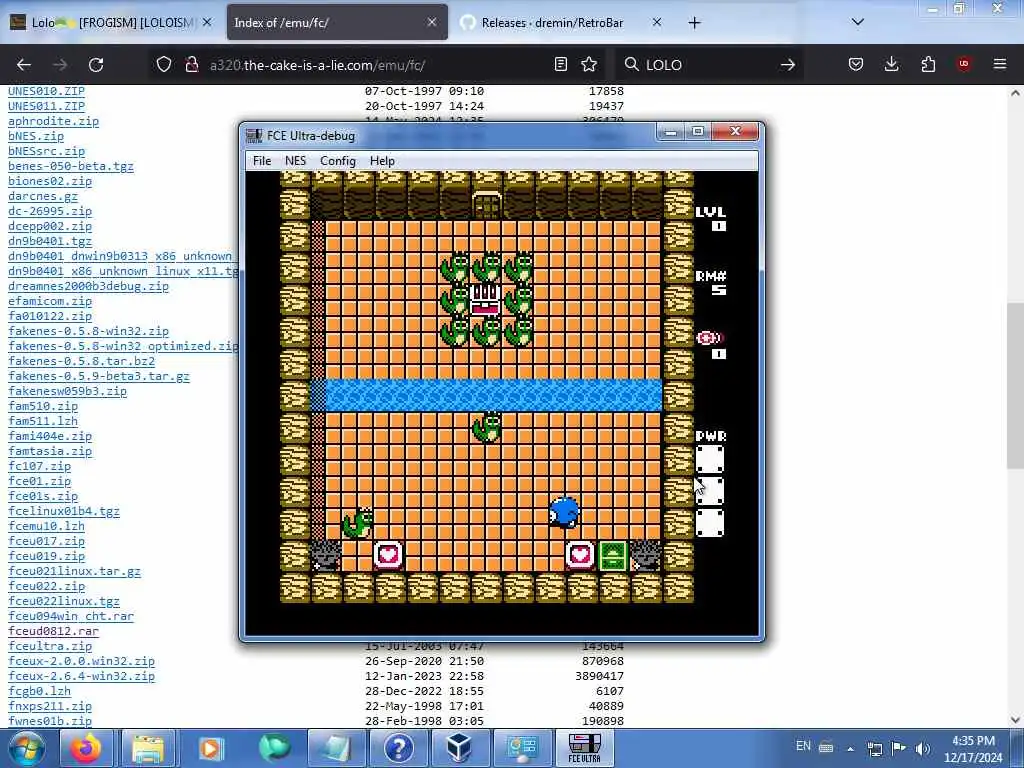Open the famtasia.zip link
Image resolution: width=1024 pixels, height=768 pixels.
click(x=50, y=452)
